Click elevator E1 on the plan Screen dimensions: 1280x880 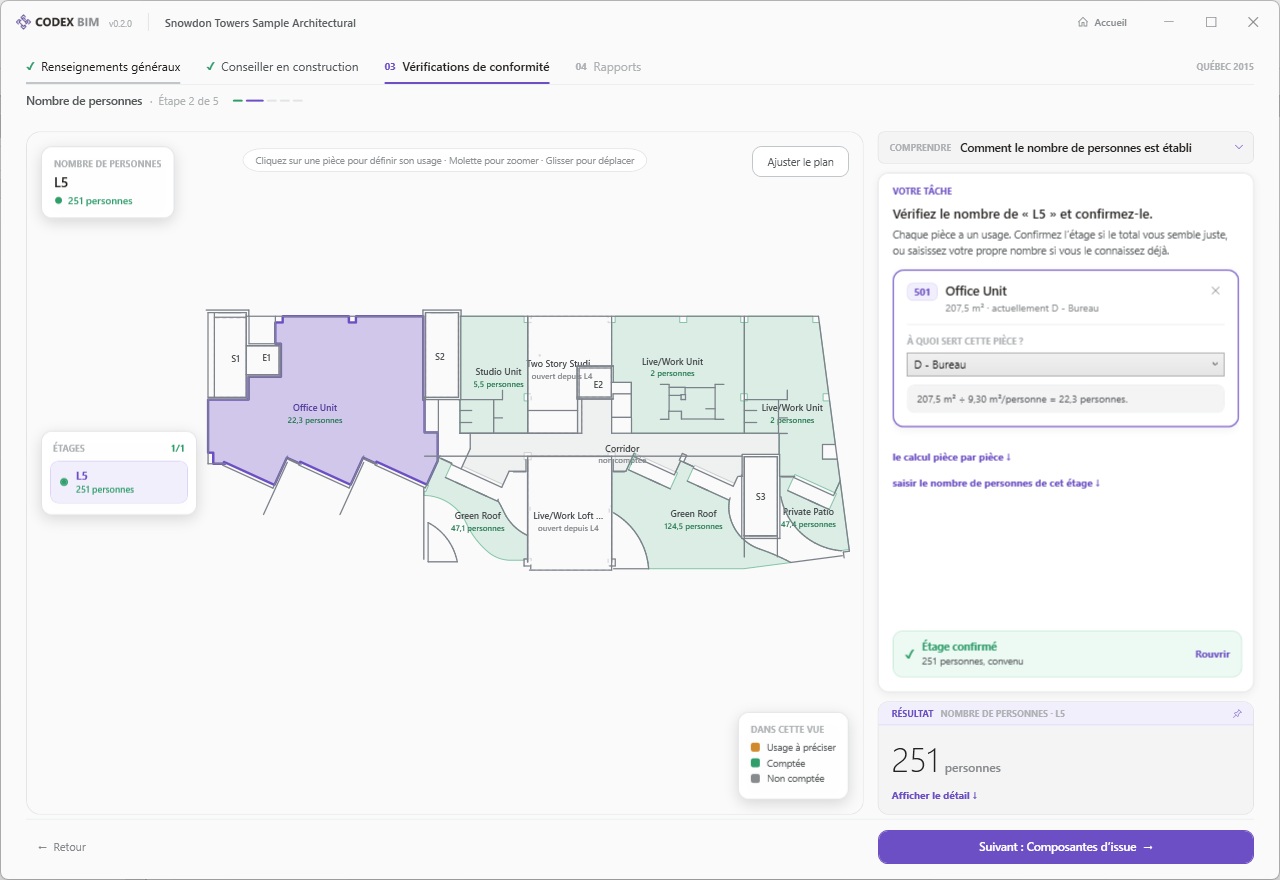[x=266, y=357]
